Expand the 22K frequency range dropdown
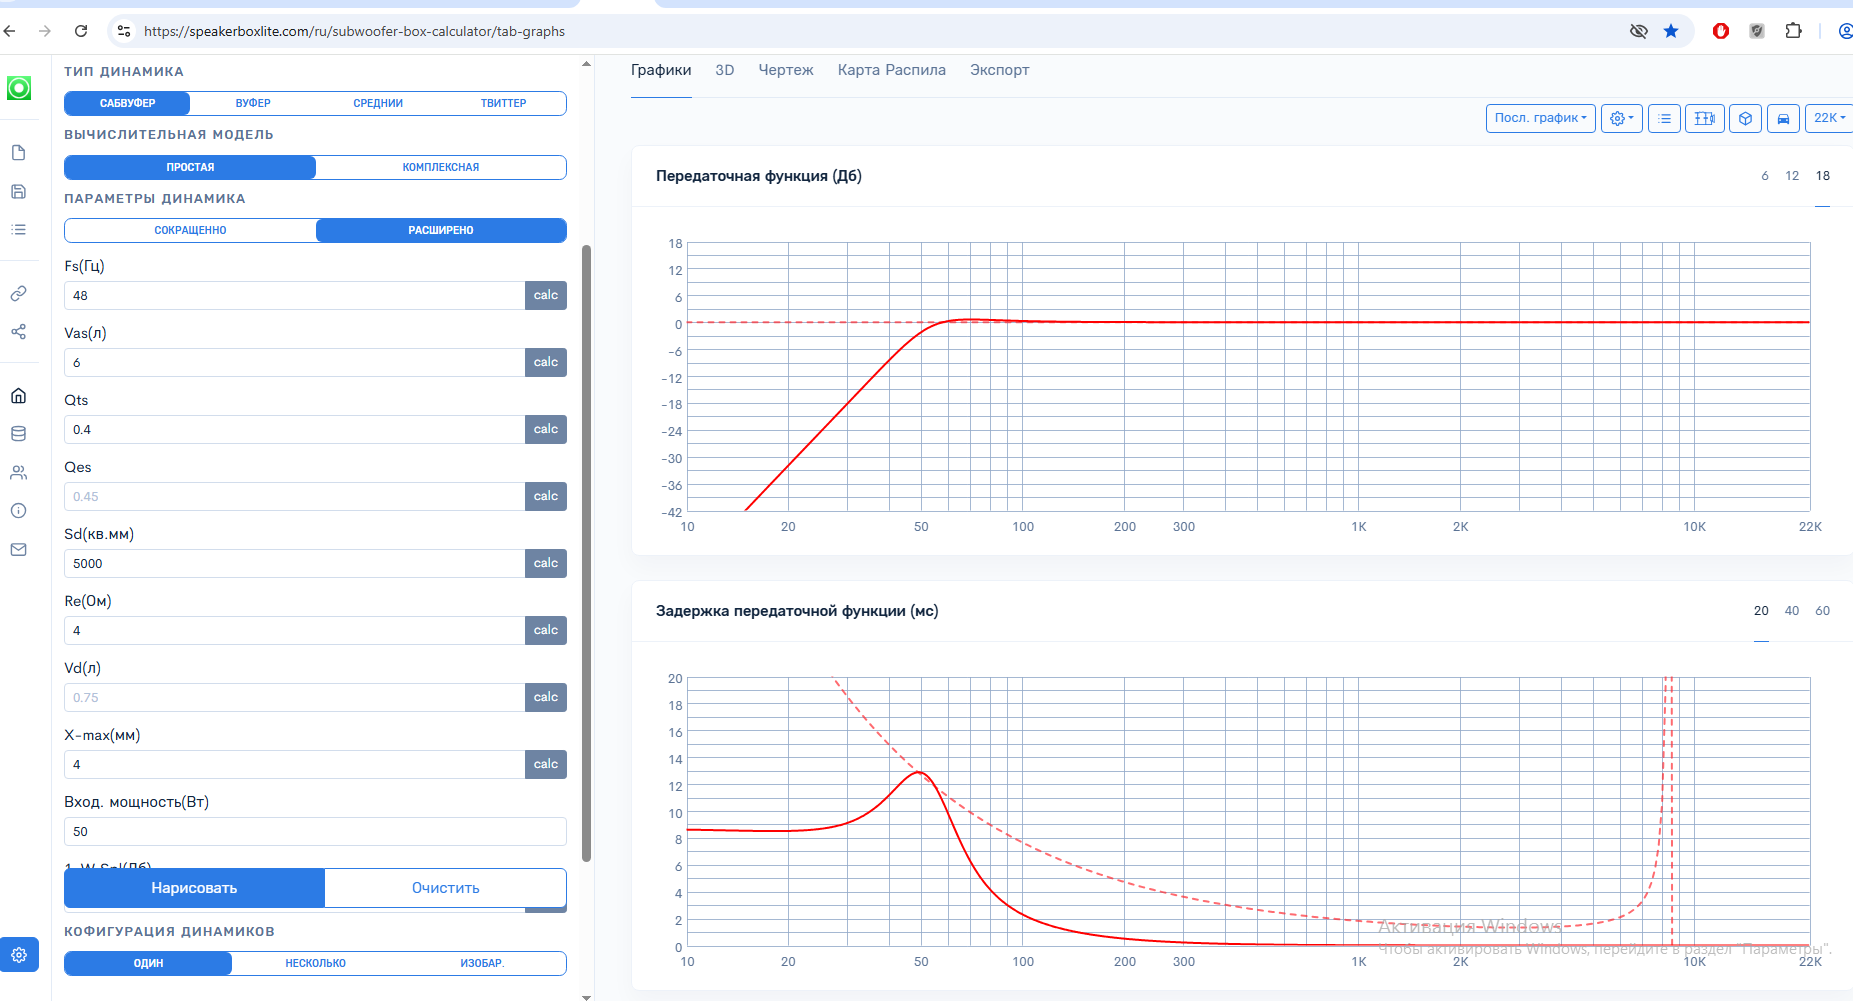 click(x=1829, y=118)
